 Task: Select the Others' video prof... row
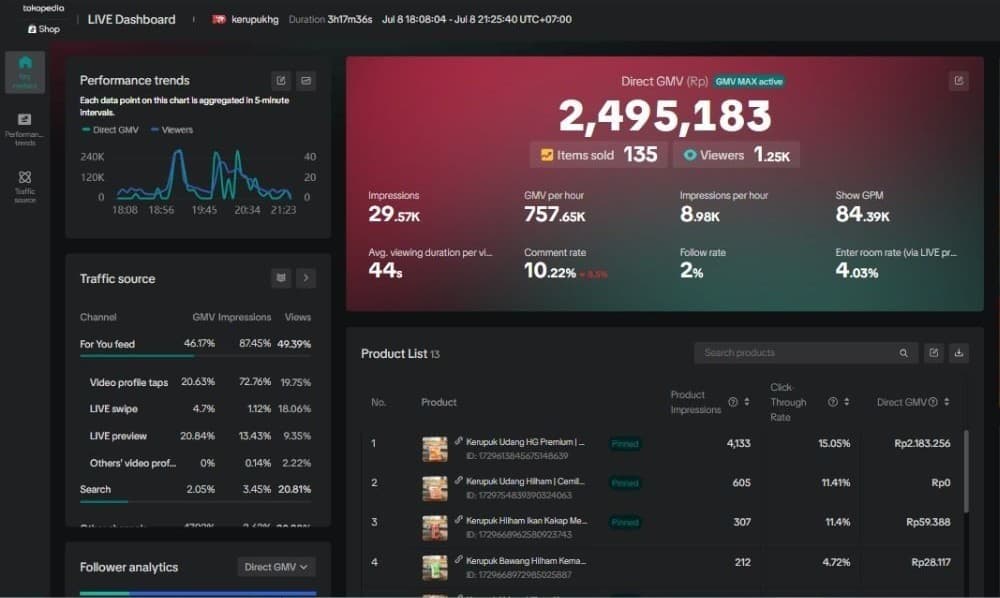tap(195, 463)
